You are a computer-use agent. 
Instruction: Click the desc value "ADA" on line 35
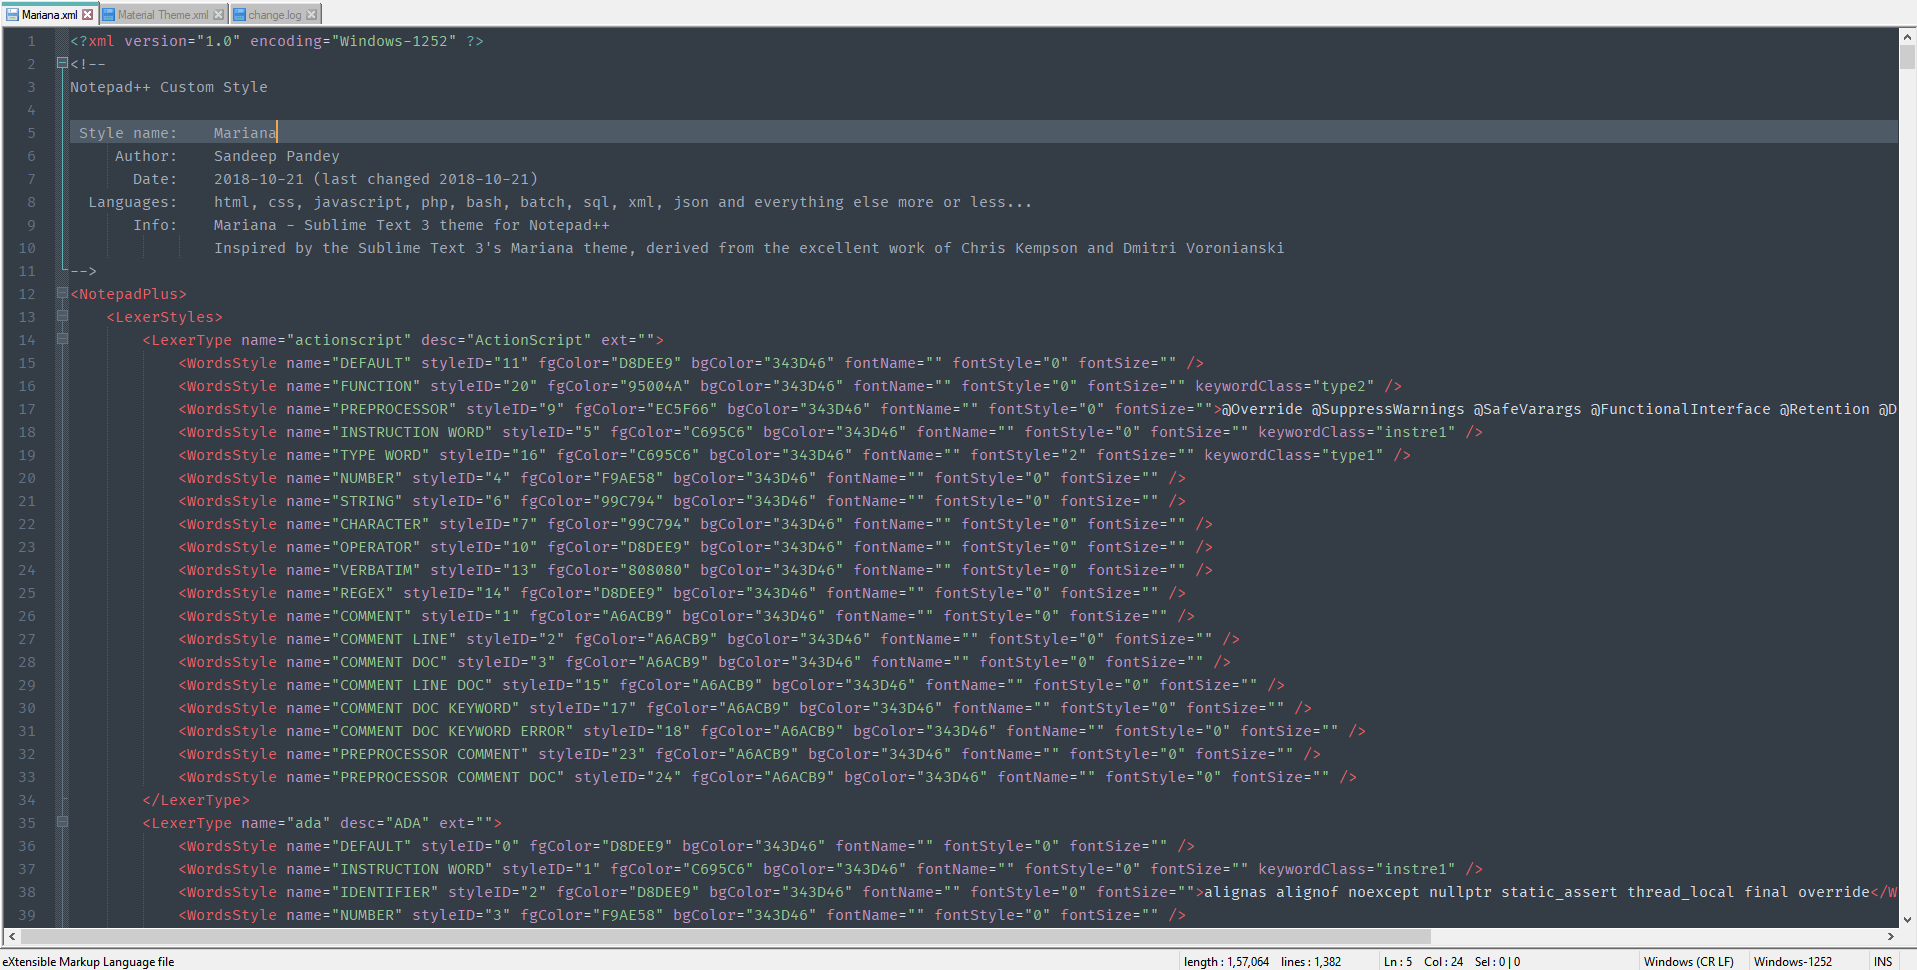coord(408,823)
